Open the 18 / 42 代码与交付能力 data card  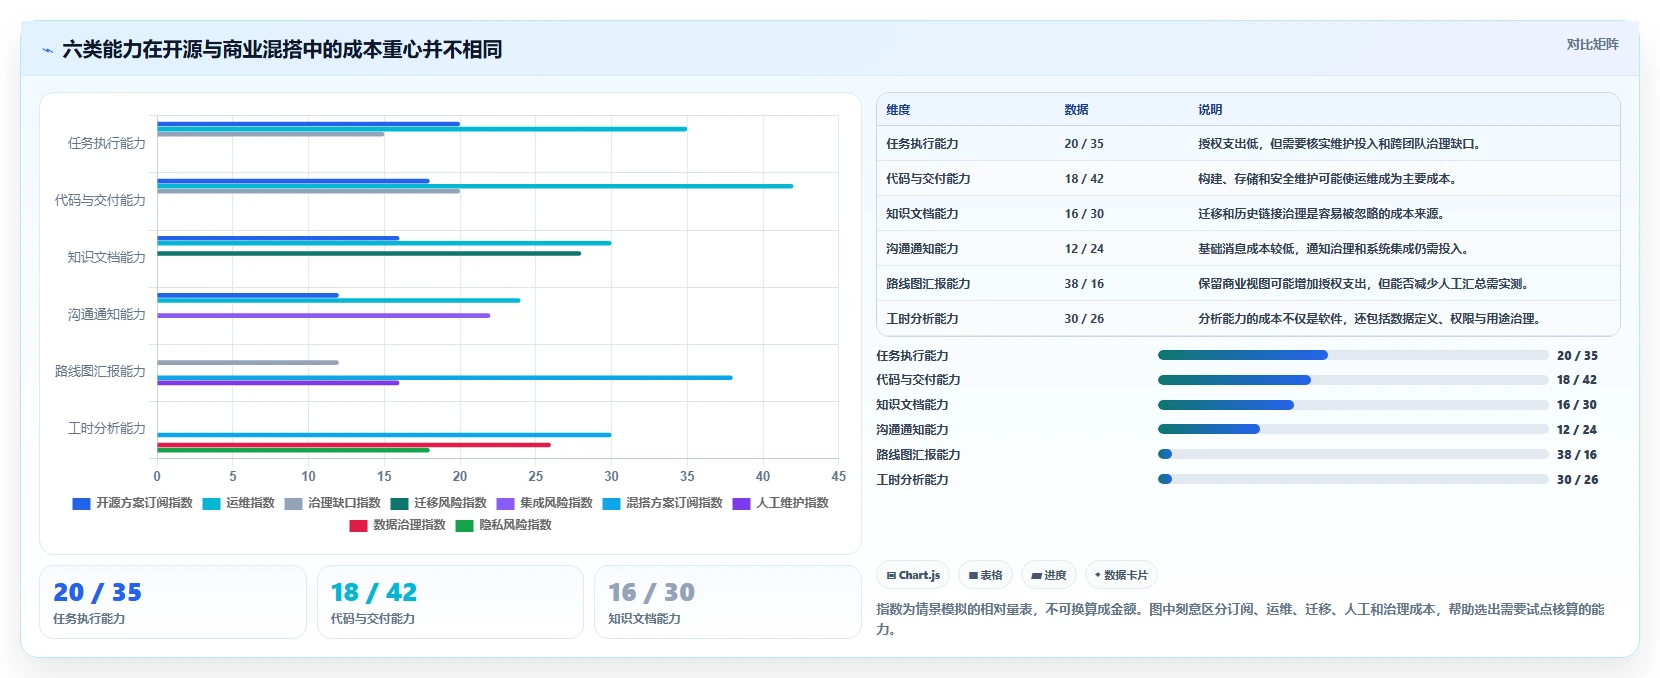(450, 602)
